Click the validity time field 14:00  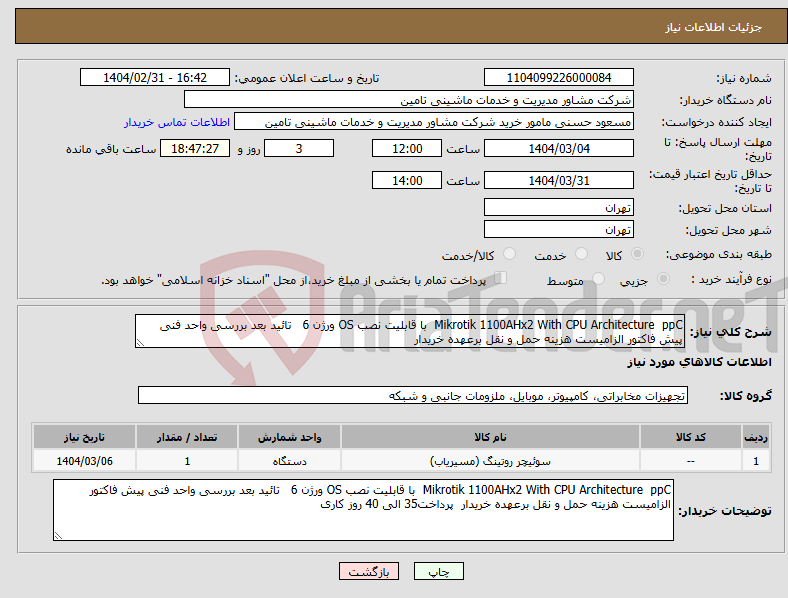(x=407, y=180)
